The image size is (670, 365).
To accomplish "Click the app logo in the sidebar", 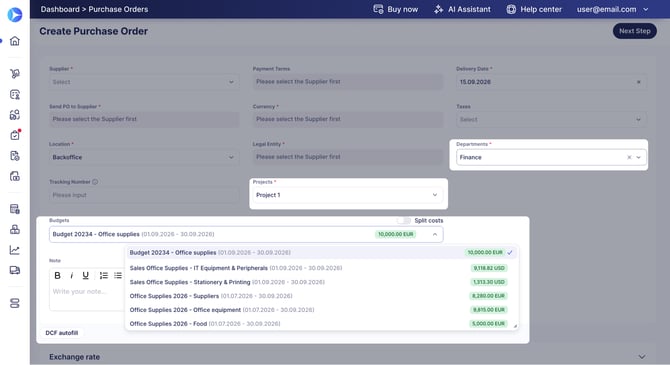I will [15, 15].
